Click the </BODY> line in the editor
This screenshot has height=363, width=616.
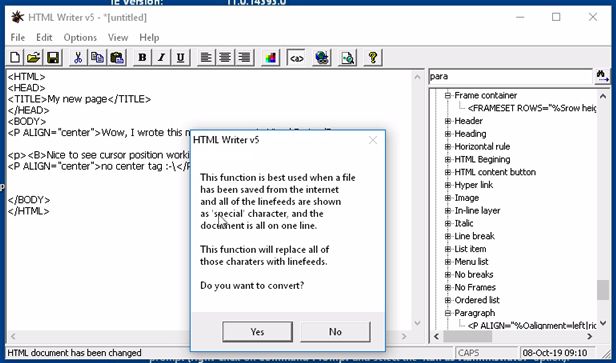click(29, 200)
